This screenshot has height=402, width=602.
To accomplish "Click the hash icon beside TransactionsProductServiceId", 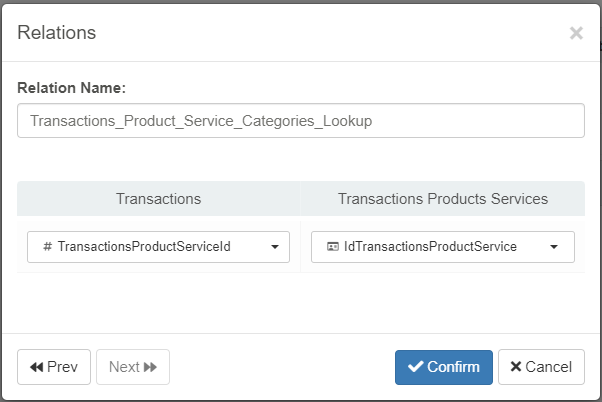I will pyautogui.click(x=48, y=247).
